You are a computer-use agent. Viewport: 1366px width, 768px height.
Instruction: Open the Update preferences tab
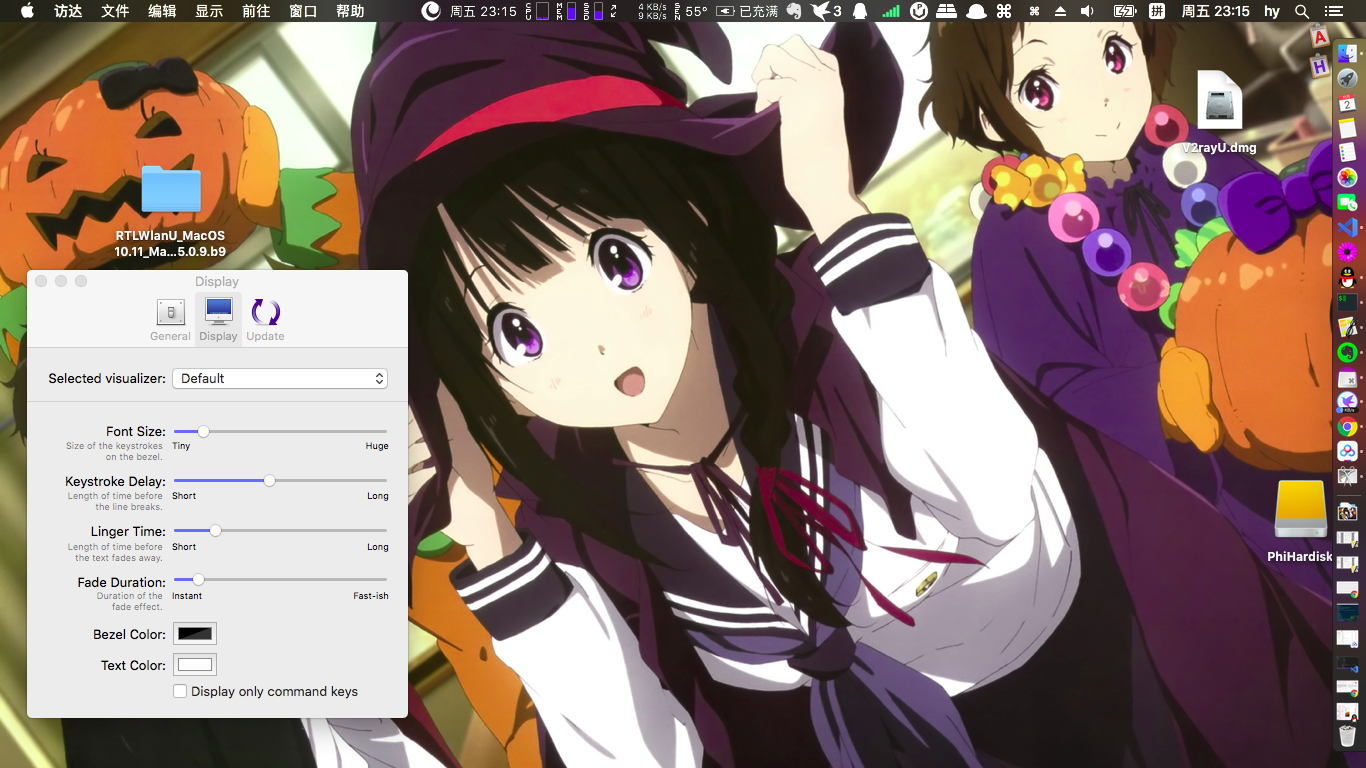point(265,320)
